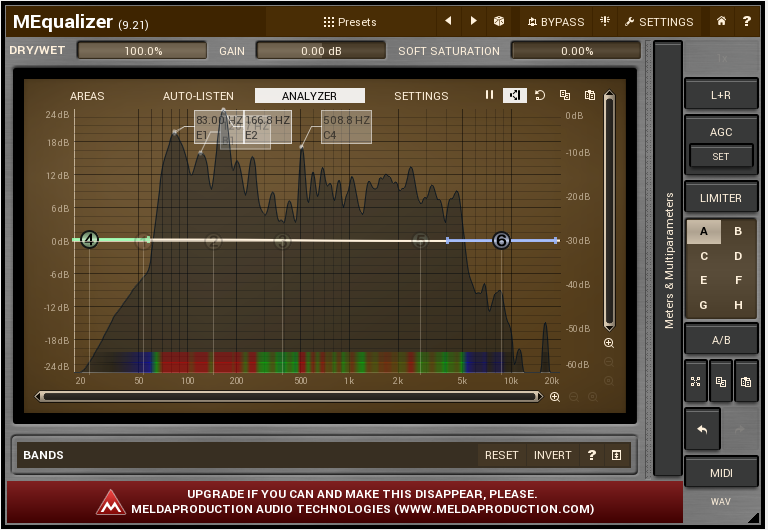Load the next preset arrow
768x530 pixels.
coord(473,21)
